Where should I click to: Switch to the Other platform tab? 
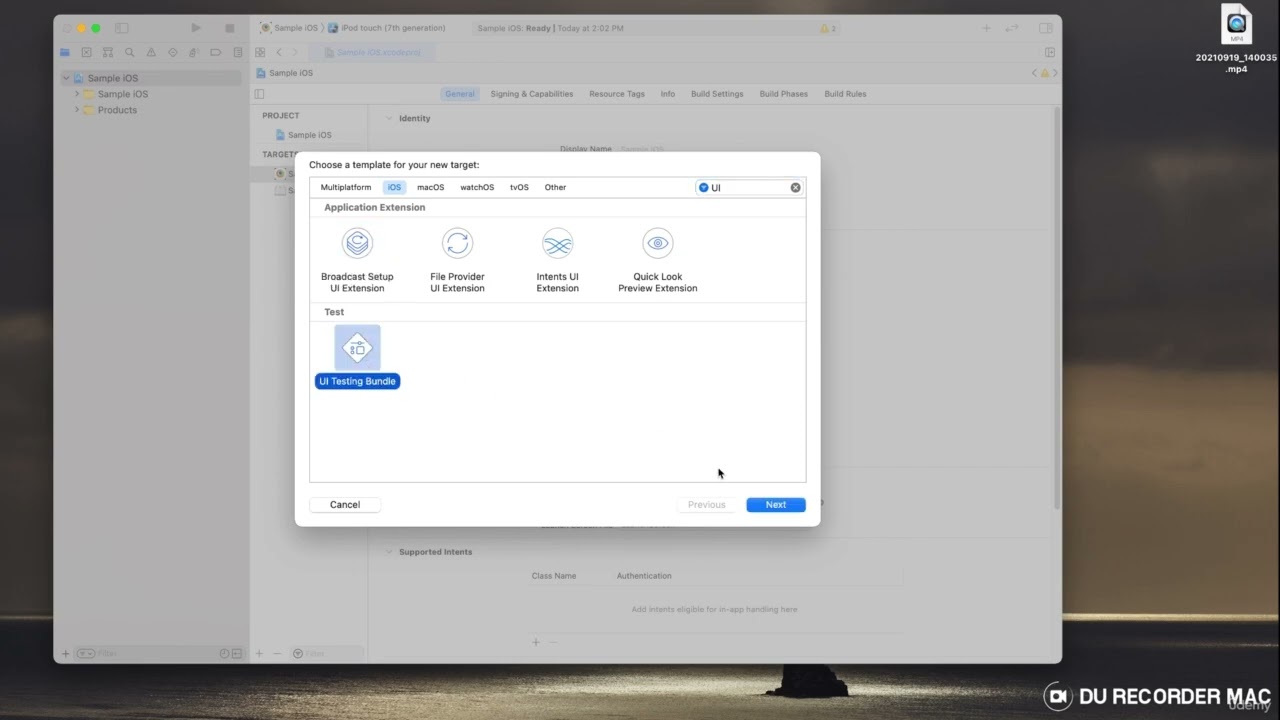[555, 187]
